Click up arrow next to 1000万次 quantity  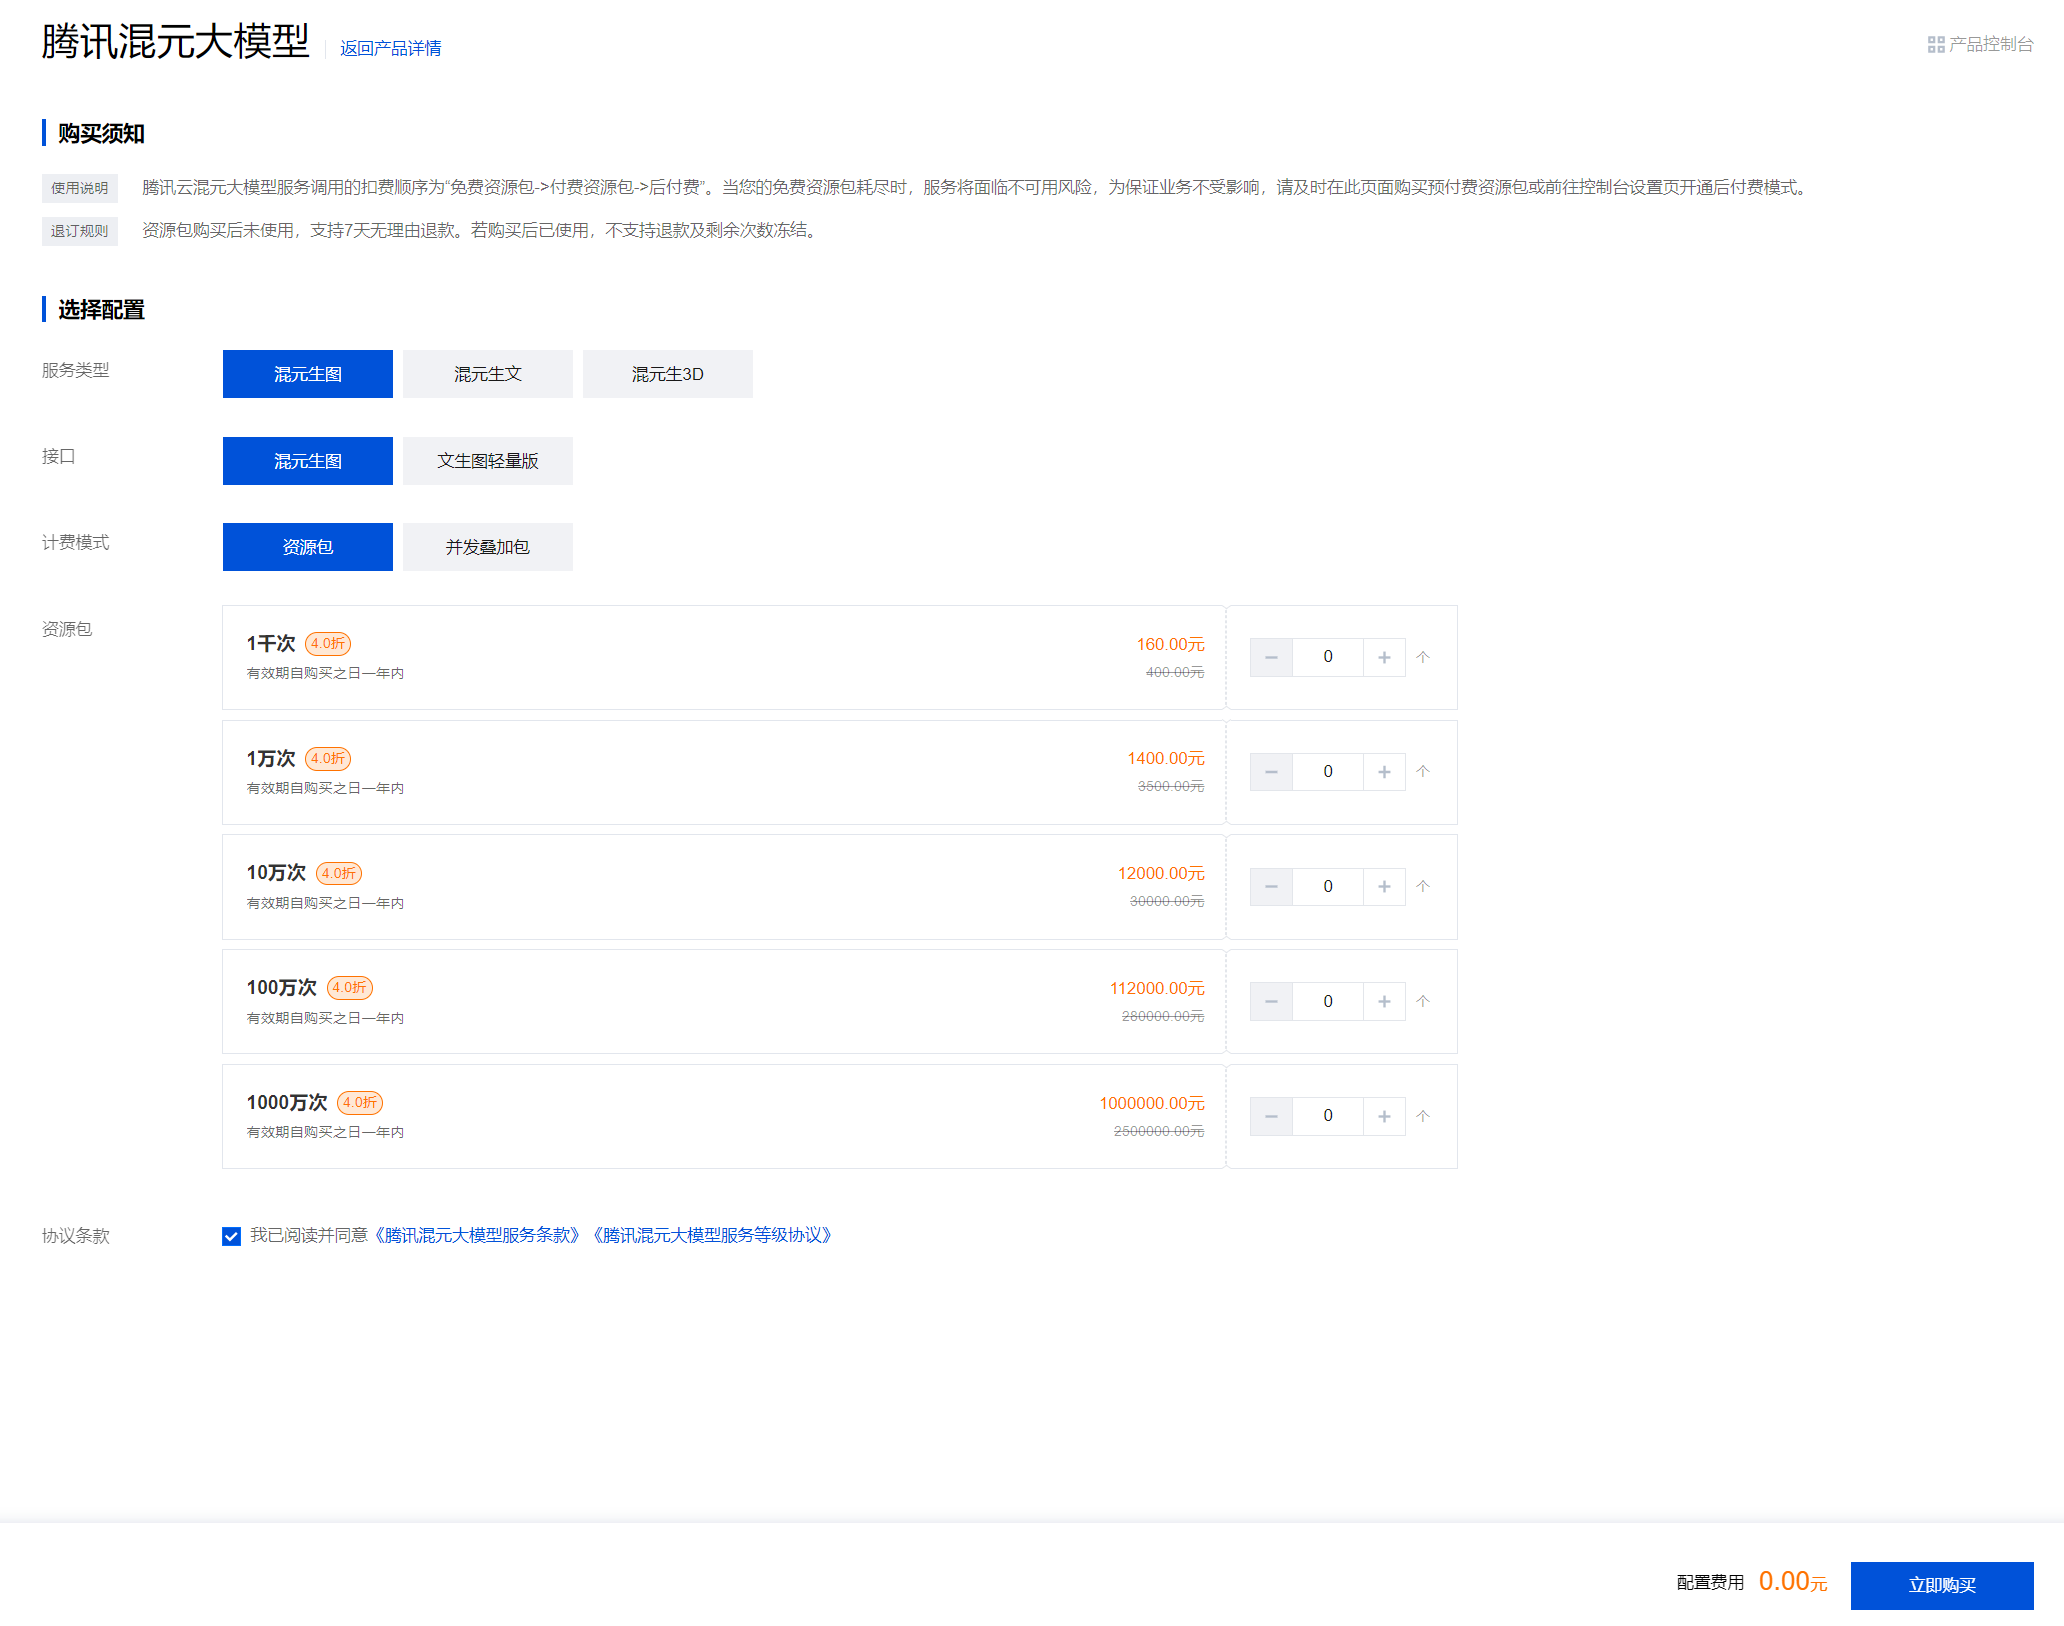point(1423,1116)
